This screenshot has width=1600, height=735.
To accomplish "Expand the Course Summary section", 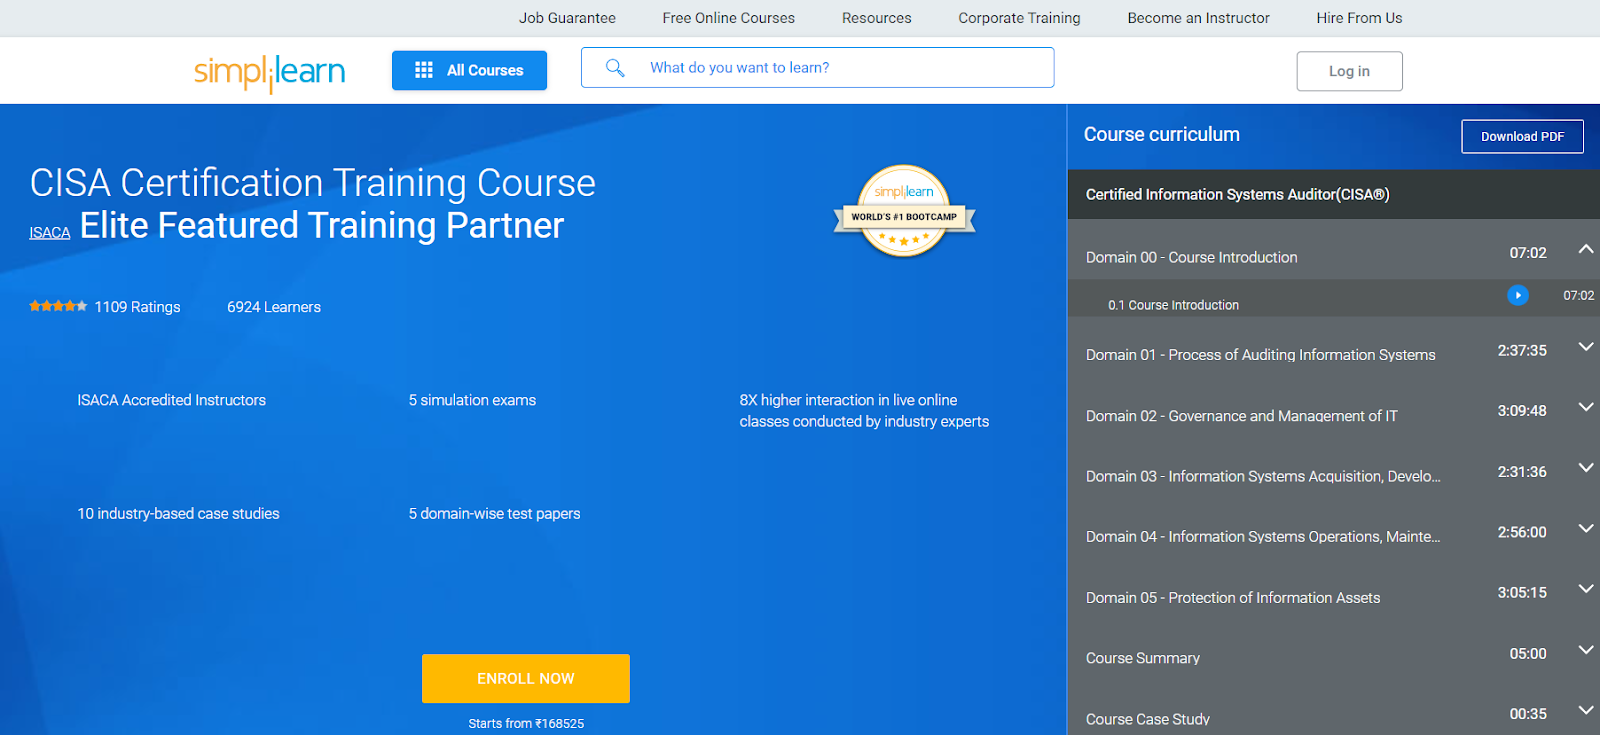I will pos(1586,650).
